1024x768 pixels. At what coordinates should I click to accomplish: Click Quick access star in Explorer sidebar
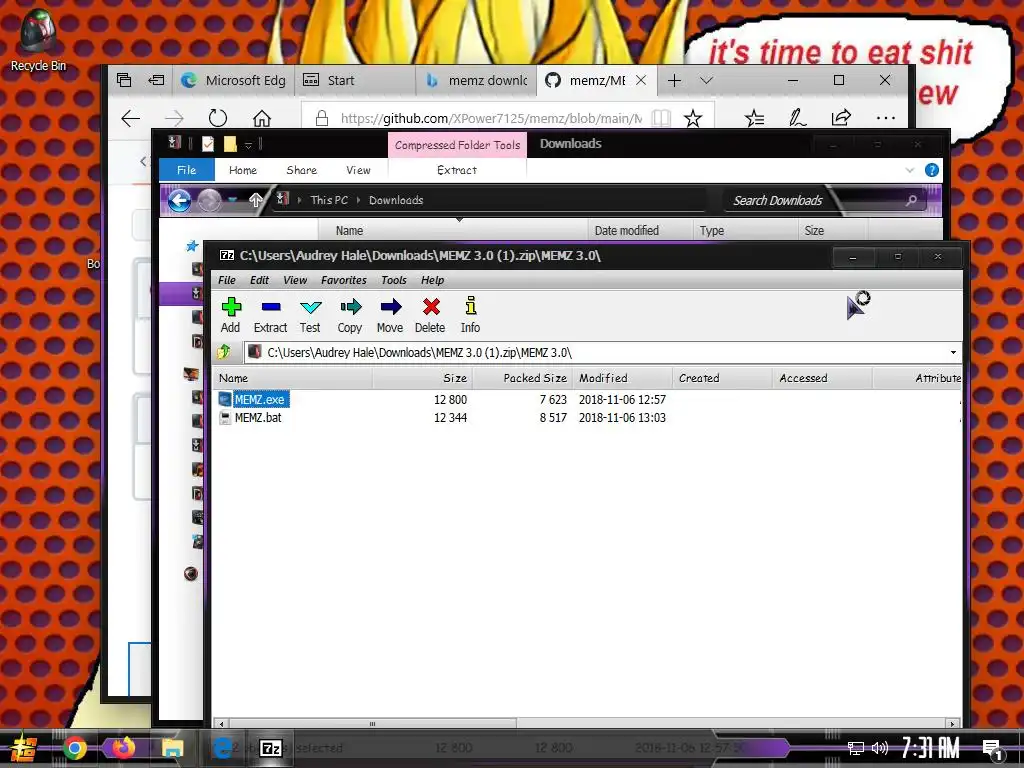coord(192,246)
